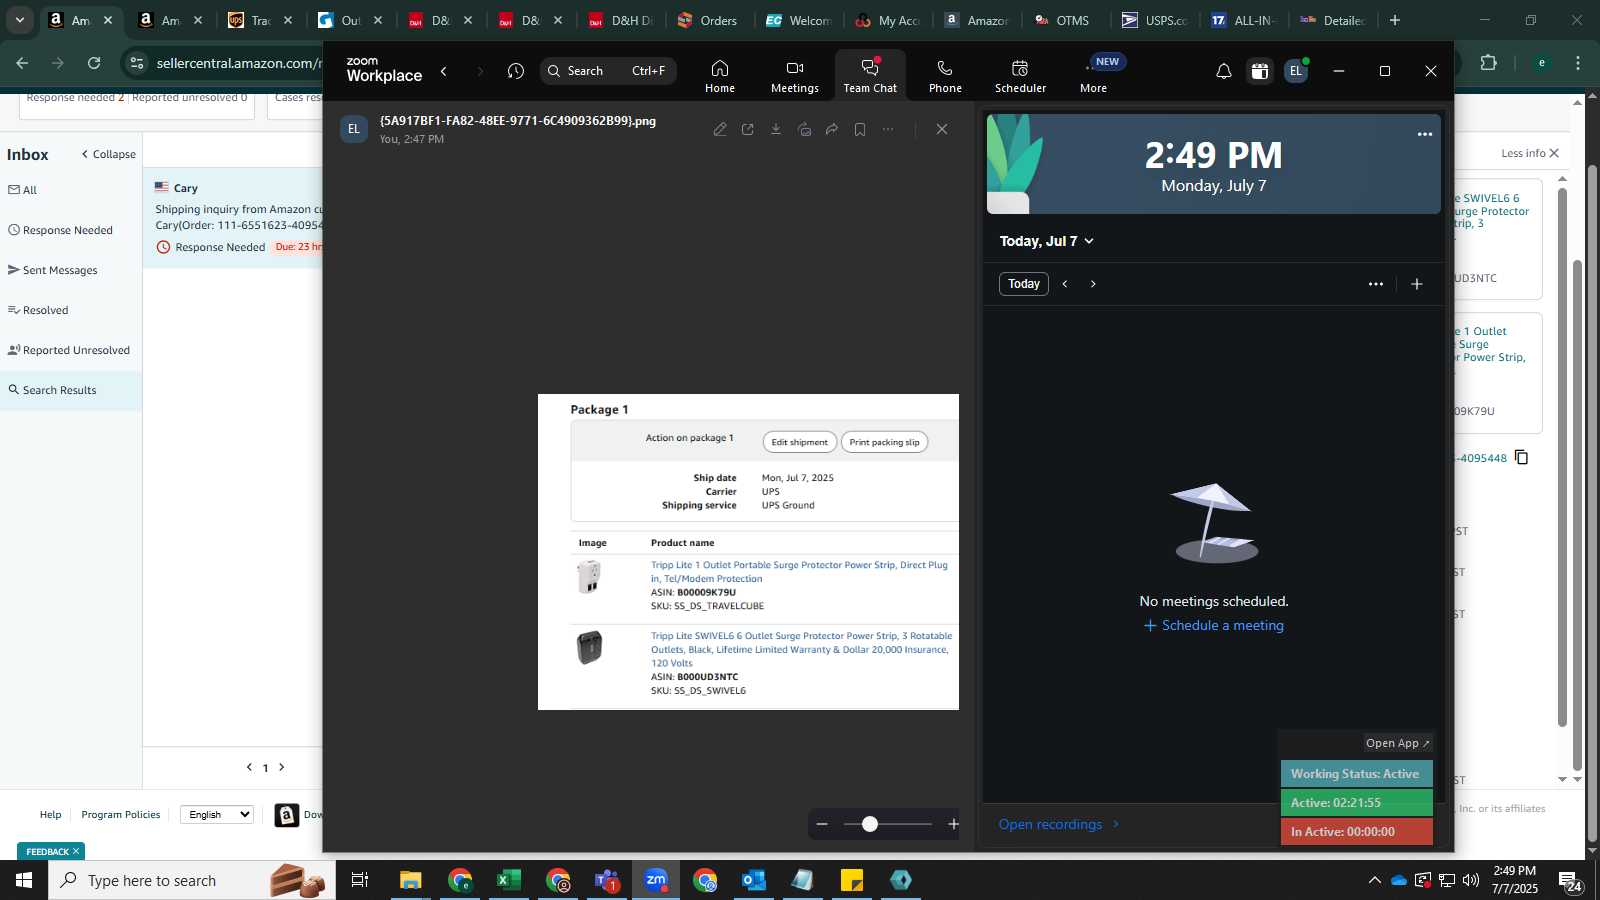Open image in new window icon

pyautogui.click(x=748, y=129)
